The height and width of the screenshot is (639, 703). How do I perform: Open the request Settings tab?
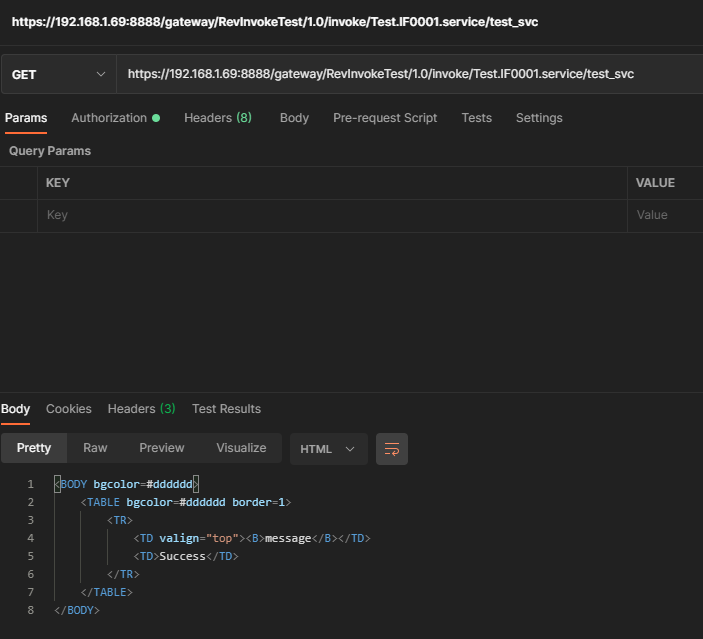pos(539,118)
